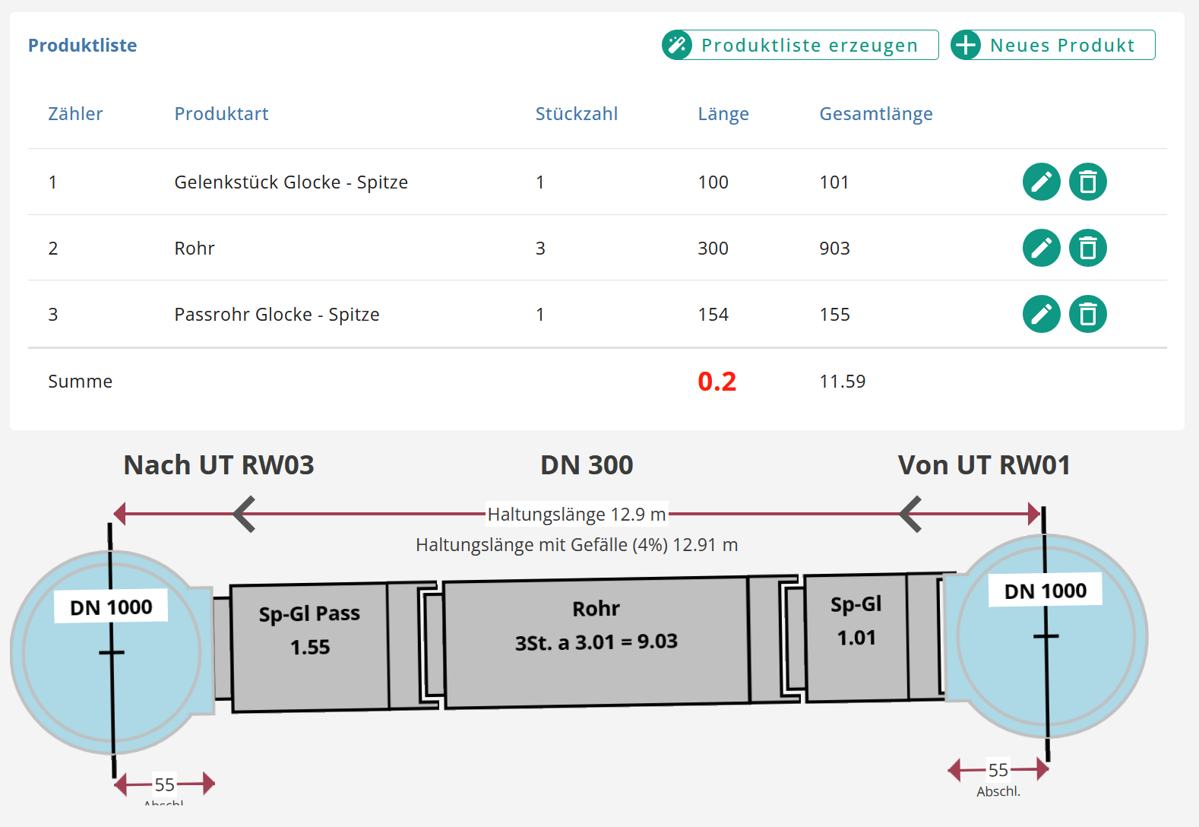The image size is (1199, 827).
Task: Delete the Passrohr Glocke - Spitze row
Action: (x=1087, y=314)
